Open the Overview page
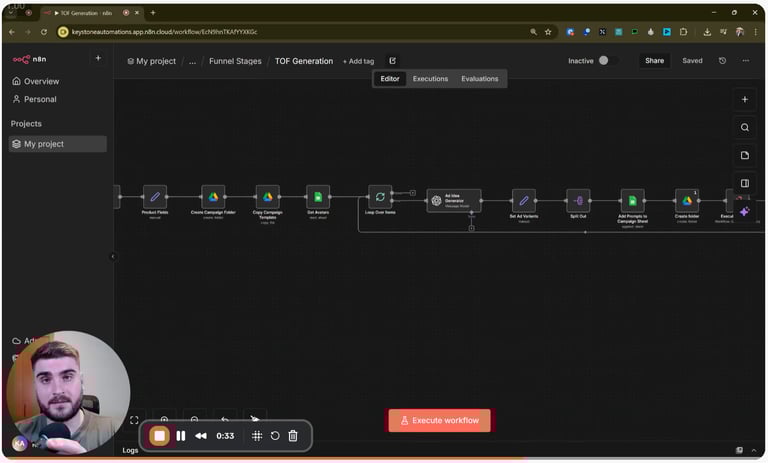Screen dimensions: 768x463 35,81
